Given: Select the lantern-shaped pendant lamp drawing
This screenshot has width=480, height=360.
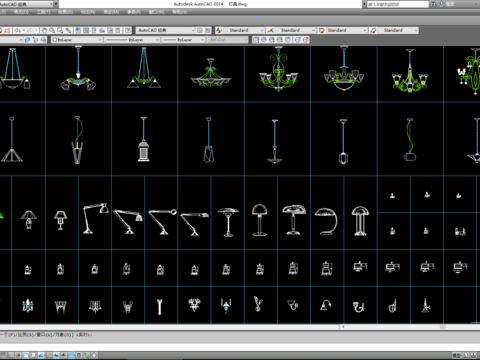Looking at the screenshot, I should pos(143,139).
